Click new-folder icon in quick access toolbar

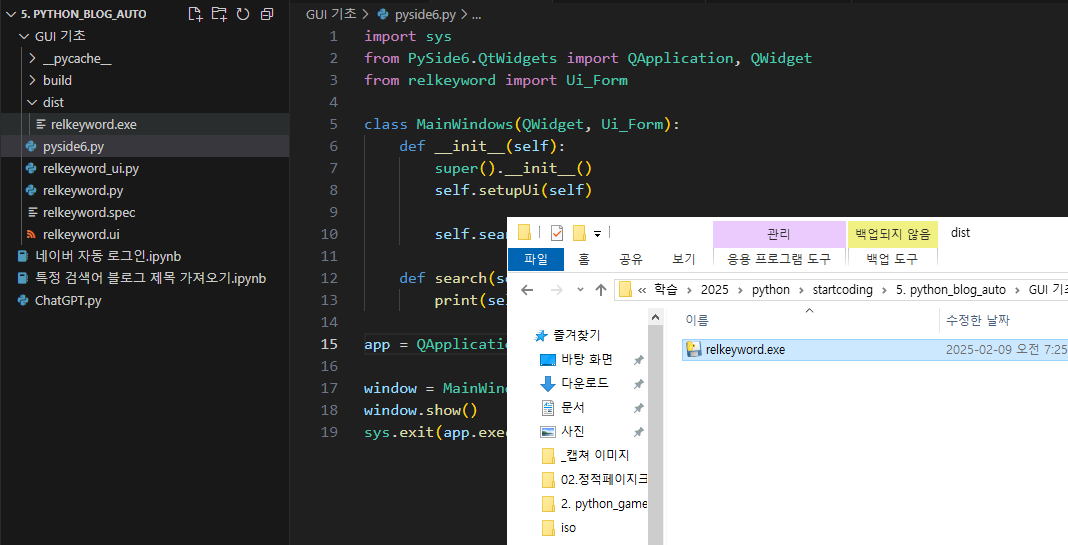pyautogui.click(x=579, y=234)
